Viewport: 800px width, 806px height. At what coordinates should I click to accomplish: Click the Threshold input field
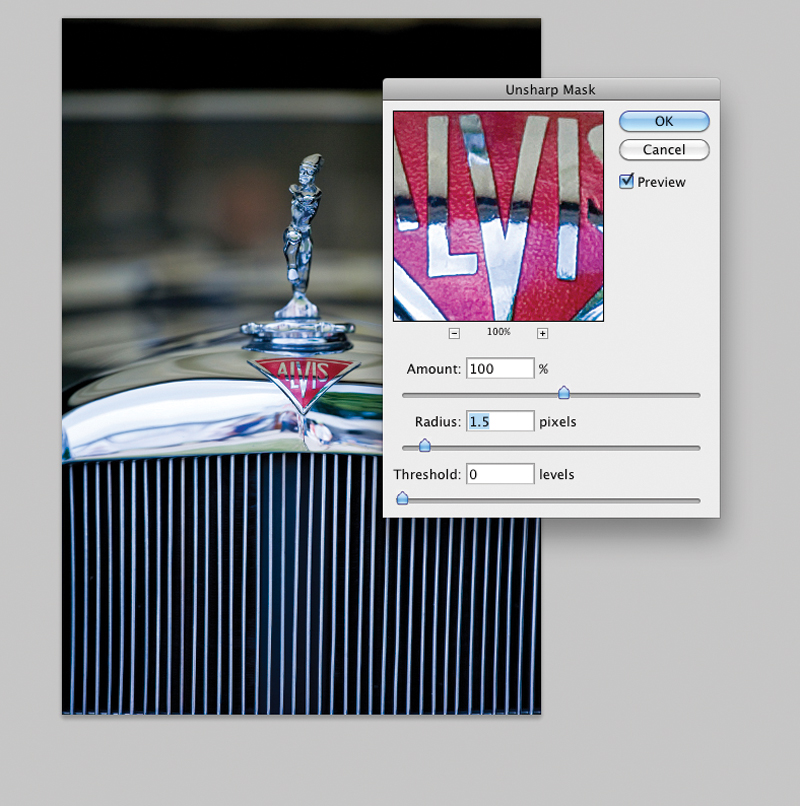tap(500, 474)
